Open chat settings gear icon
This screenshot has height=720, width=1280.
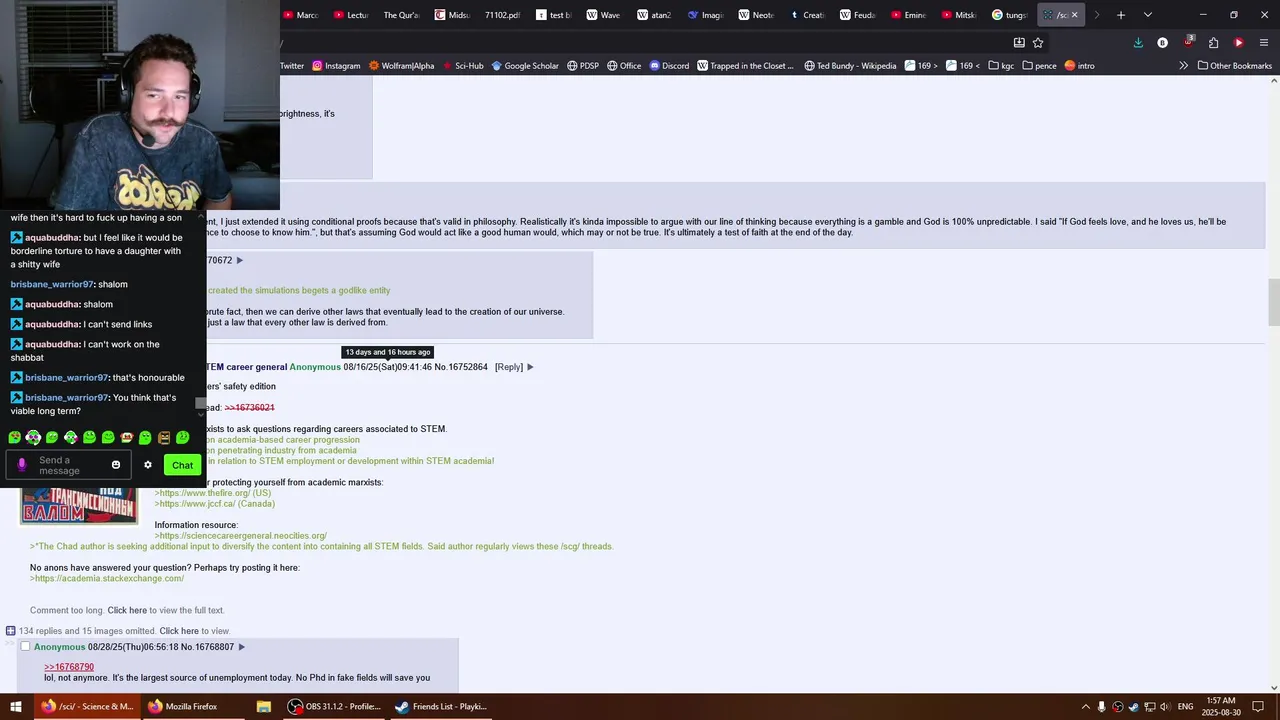click(x=148, y=465)
